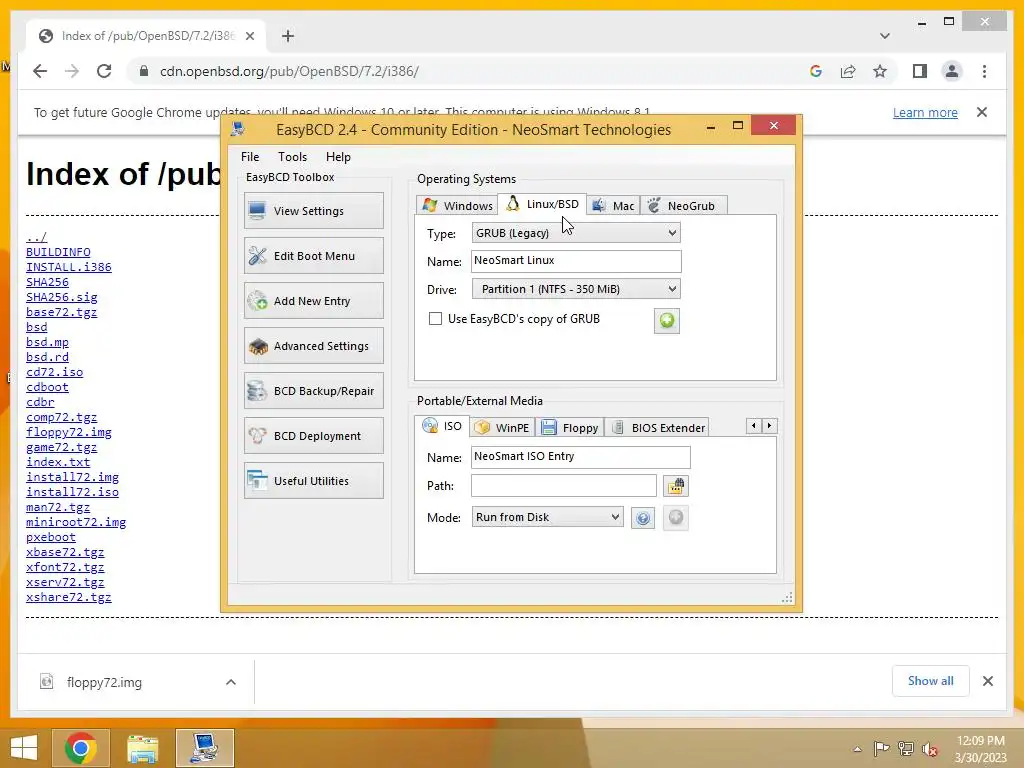
Task: Enable Use EasyBCD's copy of GRUB
Action: pos(435,319)
